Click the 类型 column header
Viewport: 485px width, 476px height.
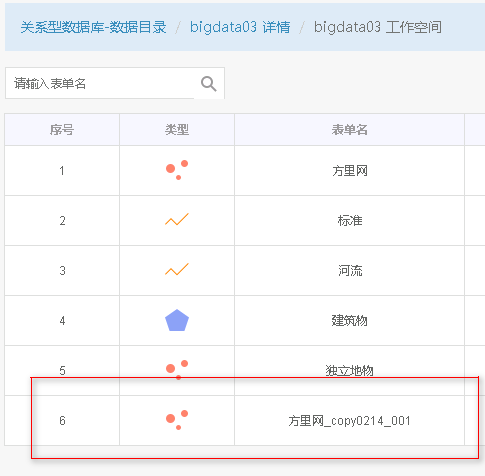pyautogui.click(x=177, y=129)
